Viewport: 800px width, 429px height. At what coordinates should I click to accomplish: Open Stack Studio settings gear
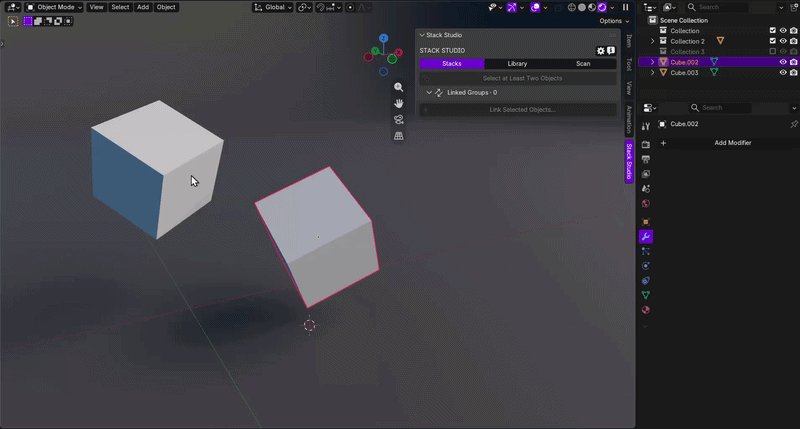point(601,51)
